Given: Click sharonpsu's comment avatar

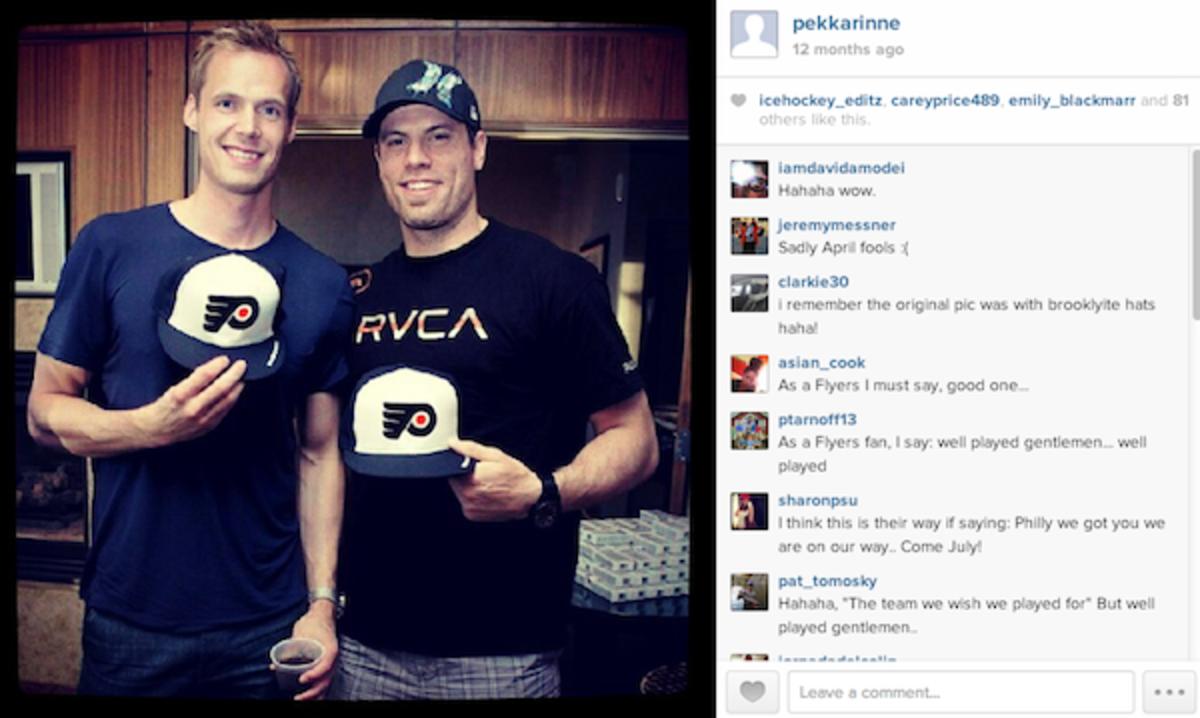Looking at the screenshot, I should tap(749, 511).
